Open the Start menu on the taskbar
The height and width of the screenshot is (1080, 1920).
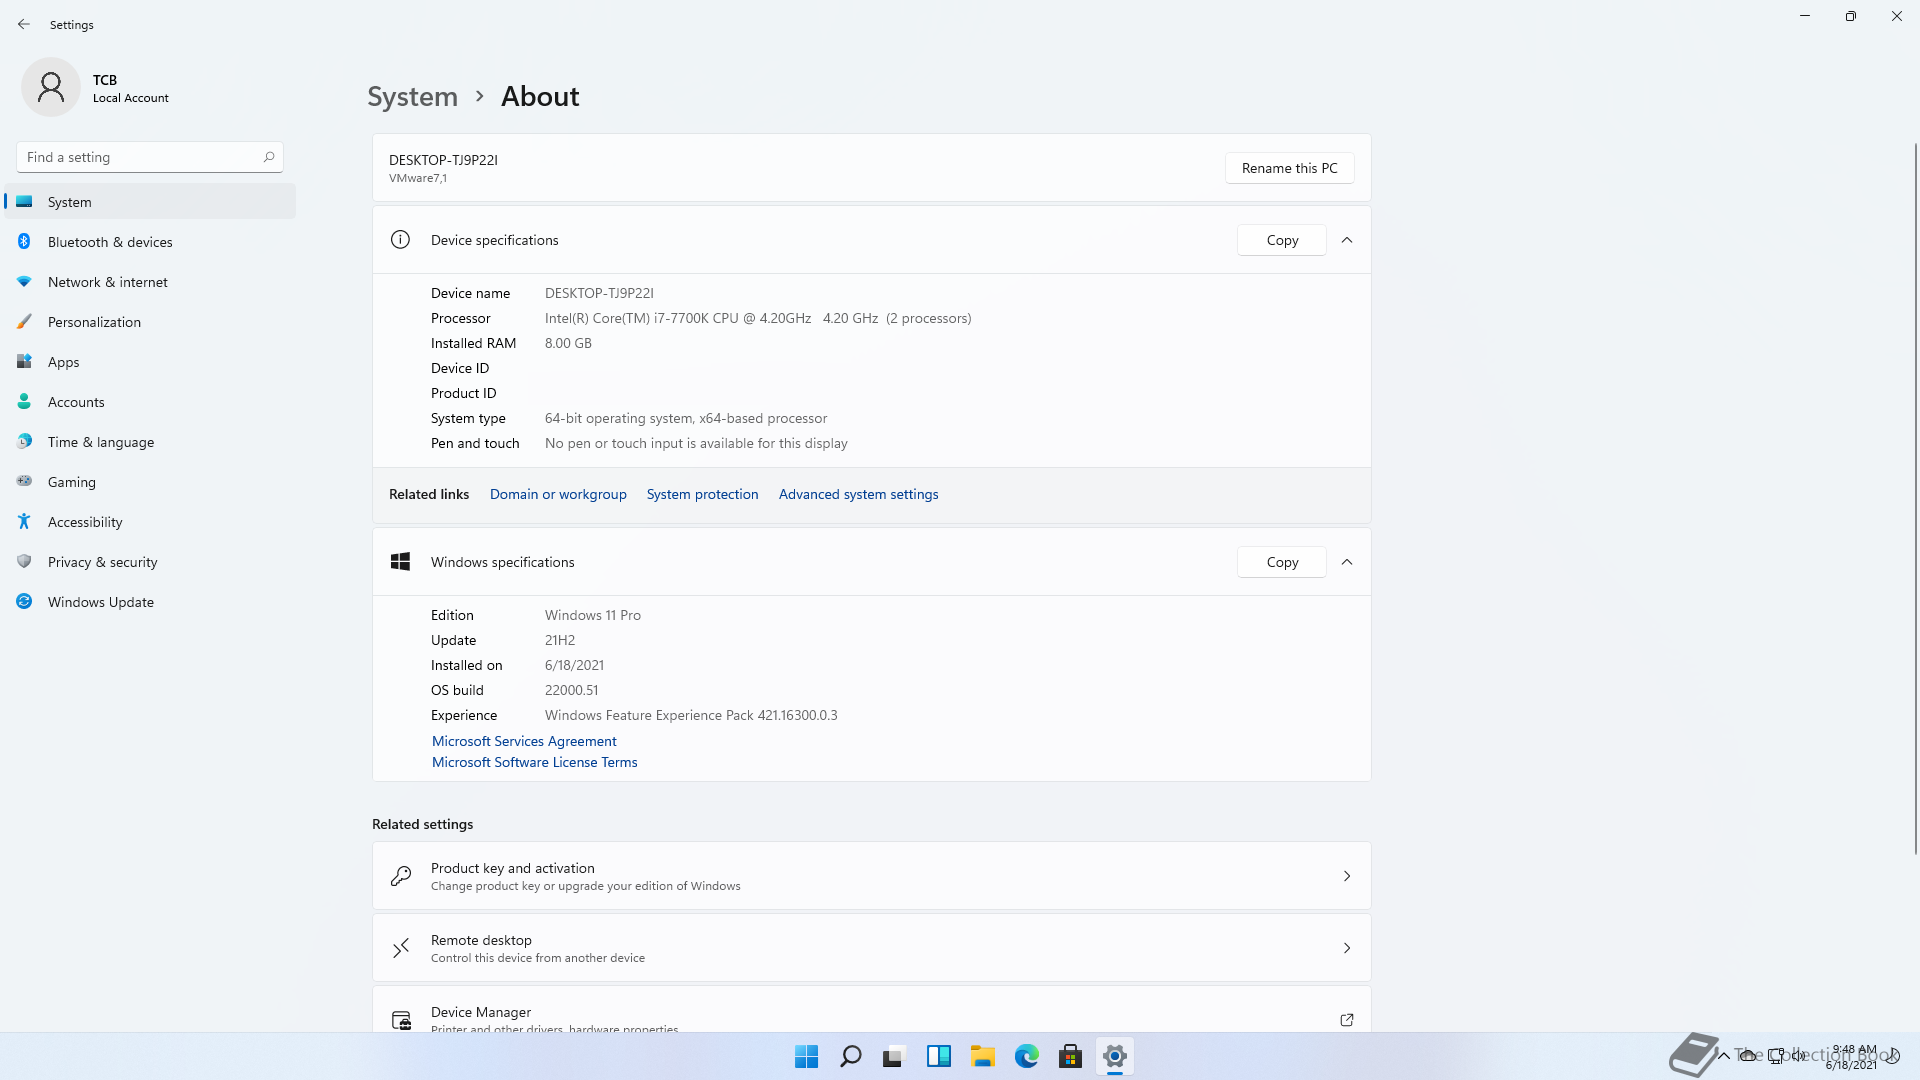click(806, 1056)
